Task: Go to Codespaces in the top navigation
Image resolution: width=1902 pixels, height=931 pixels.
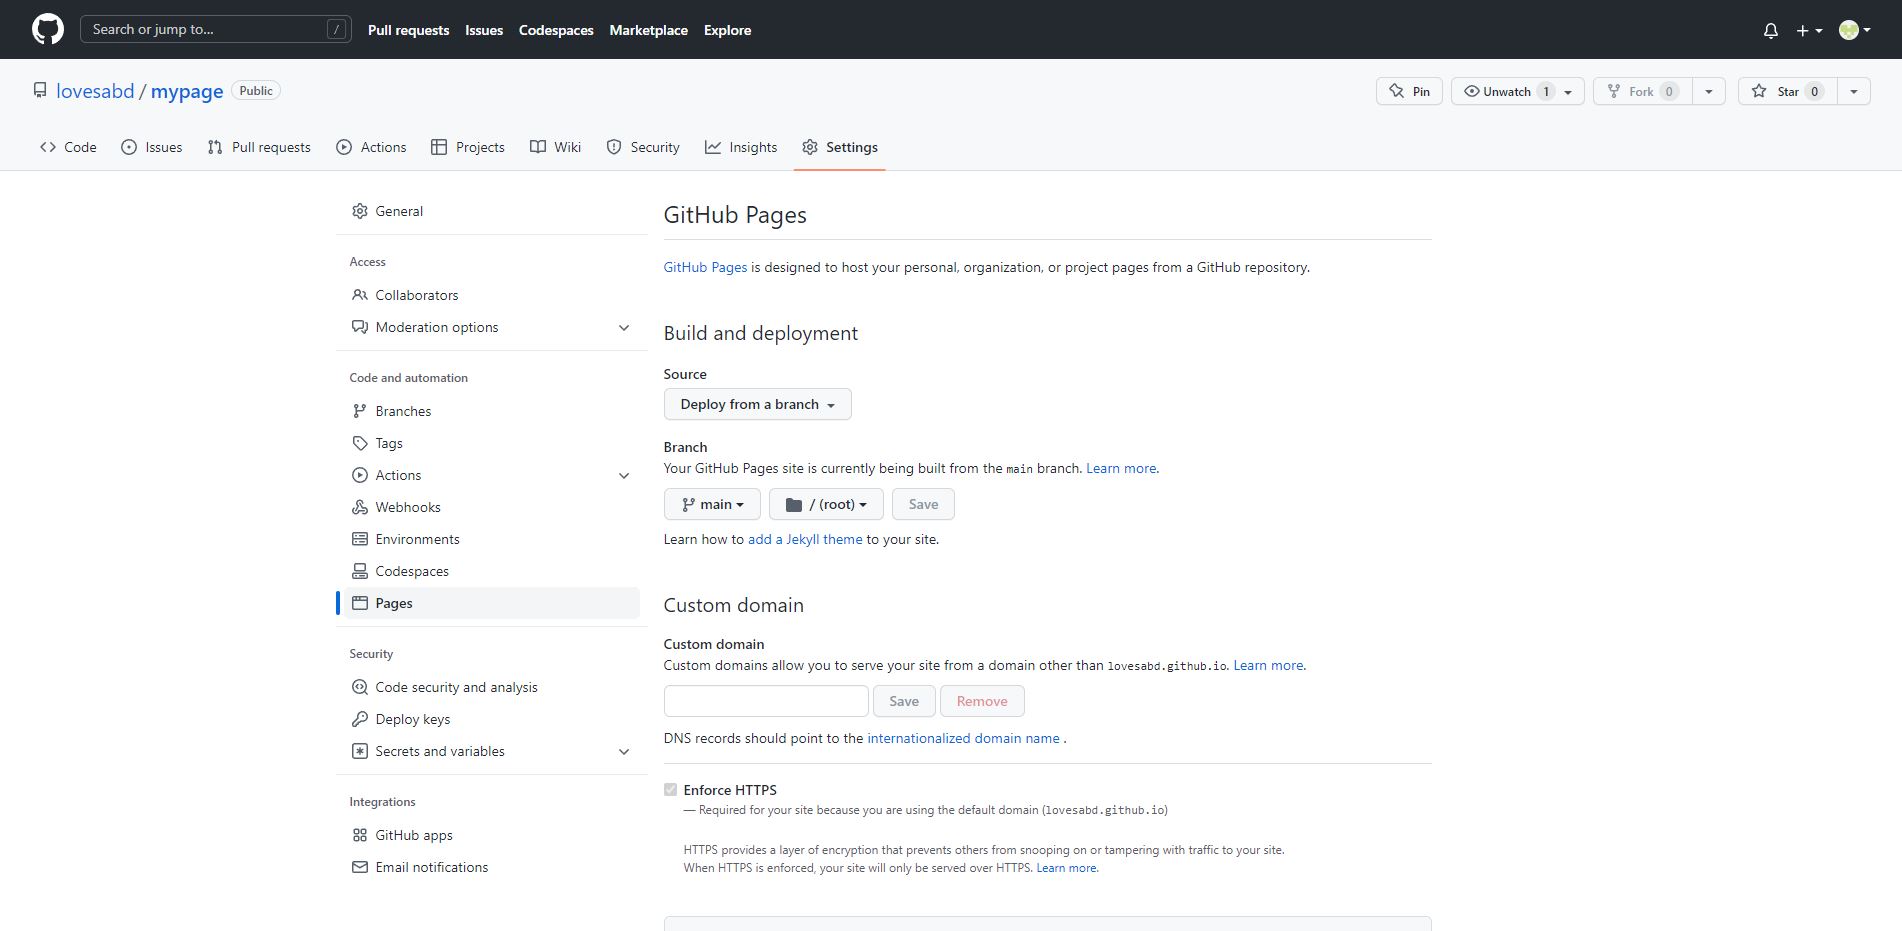Action: point(556,30)
